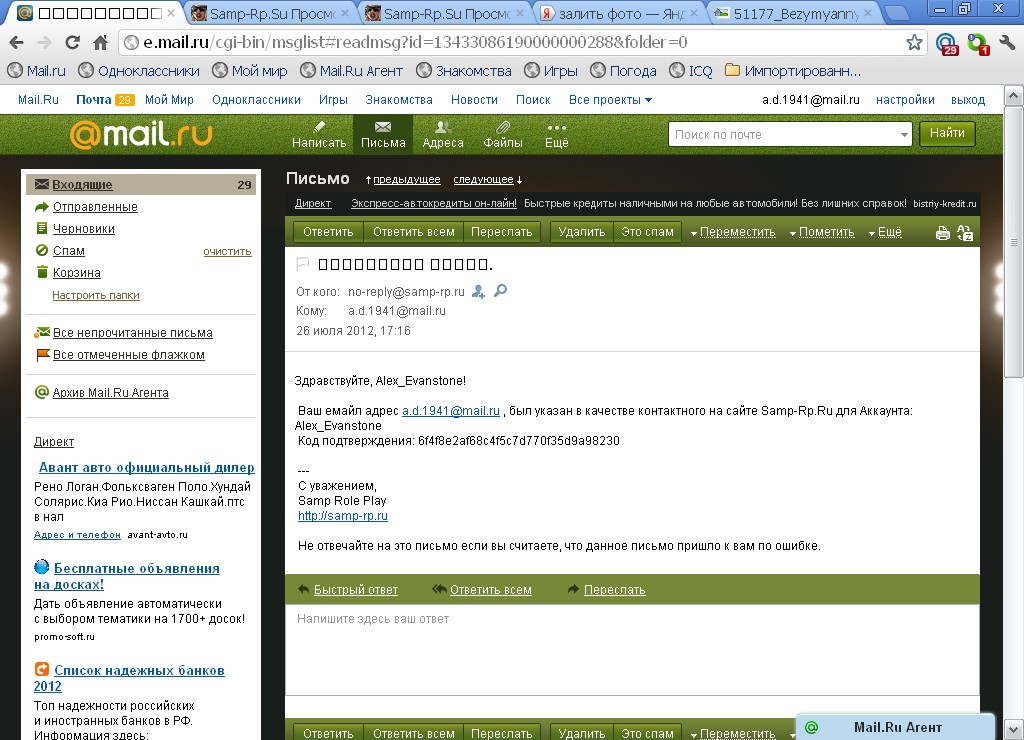This screenshot has width=1024, height=740.
Task: Open Все проекты dropdown
Action: (610, 100)
